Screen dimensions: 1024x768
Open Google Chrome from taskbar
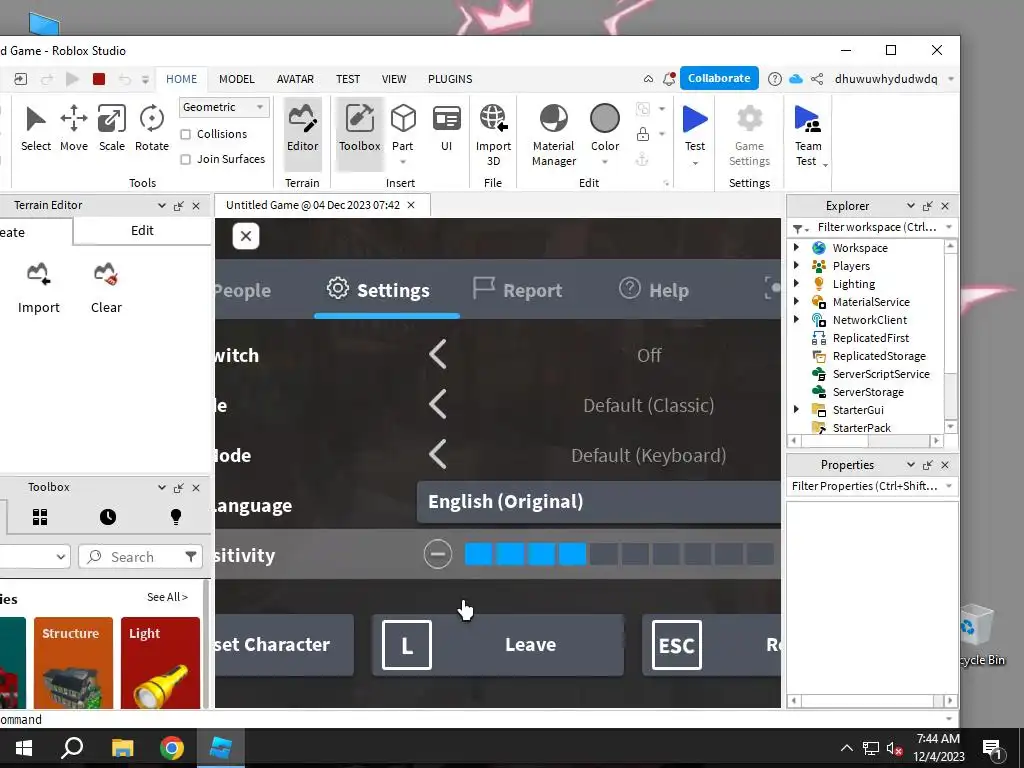click(172, 748)
